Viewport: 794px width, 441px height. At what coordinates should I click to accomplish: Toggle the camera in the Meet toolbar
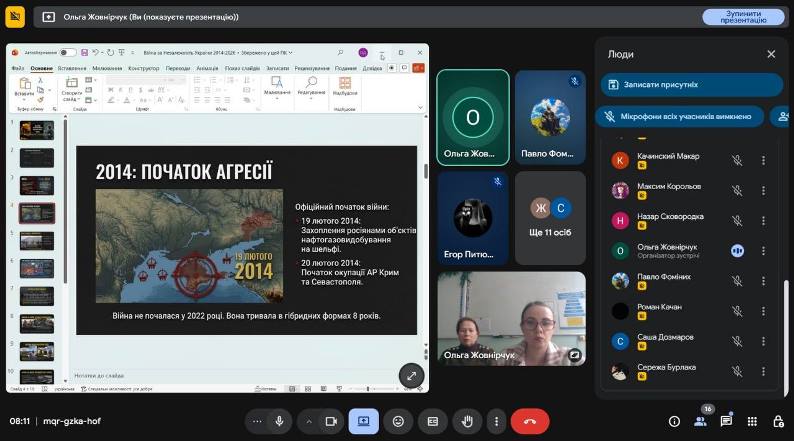tap(331, 421)
